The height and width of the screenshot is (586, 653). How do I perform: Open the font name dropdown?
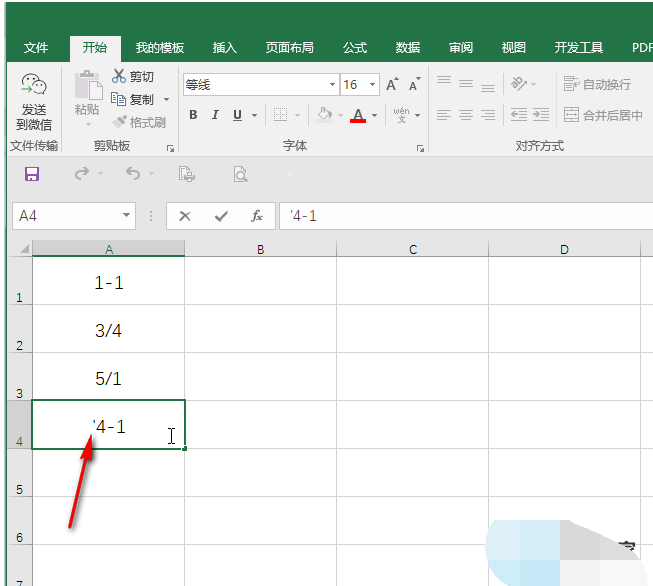pyautogui.click(x=332, y=85)
